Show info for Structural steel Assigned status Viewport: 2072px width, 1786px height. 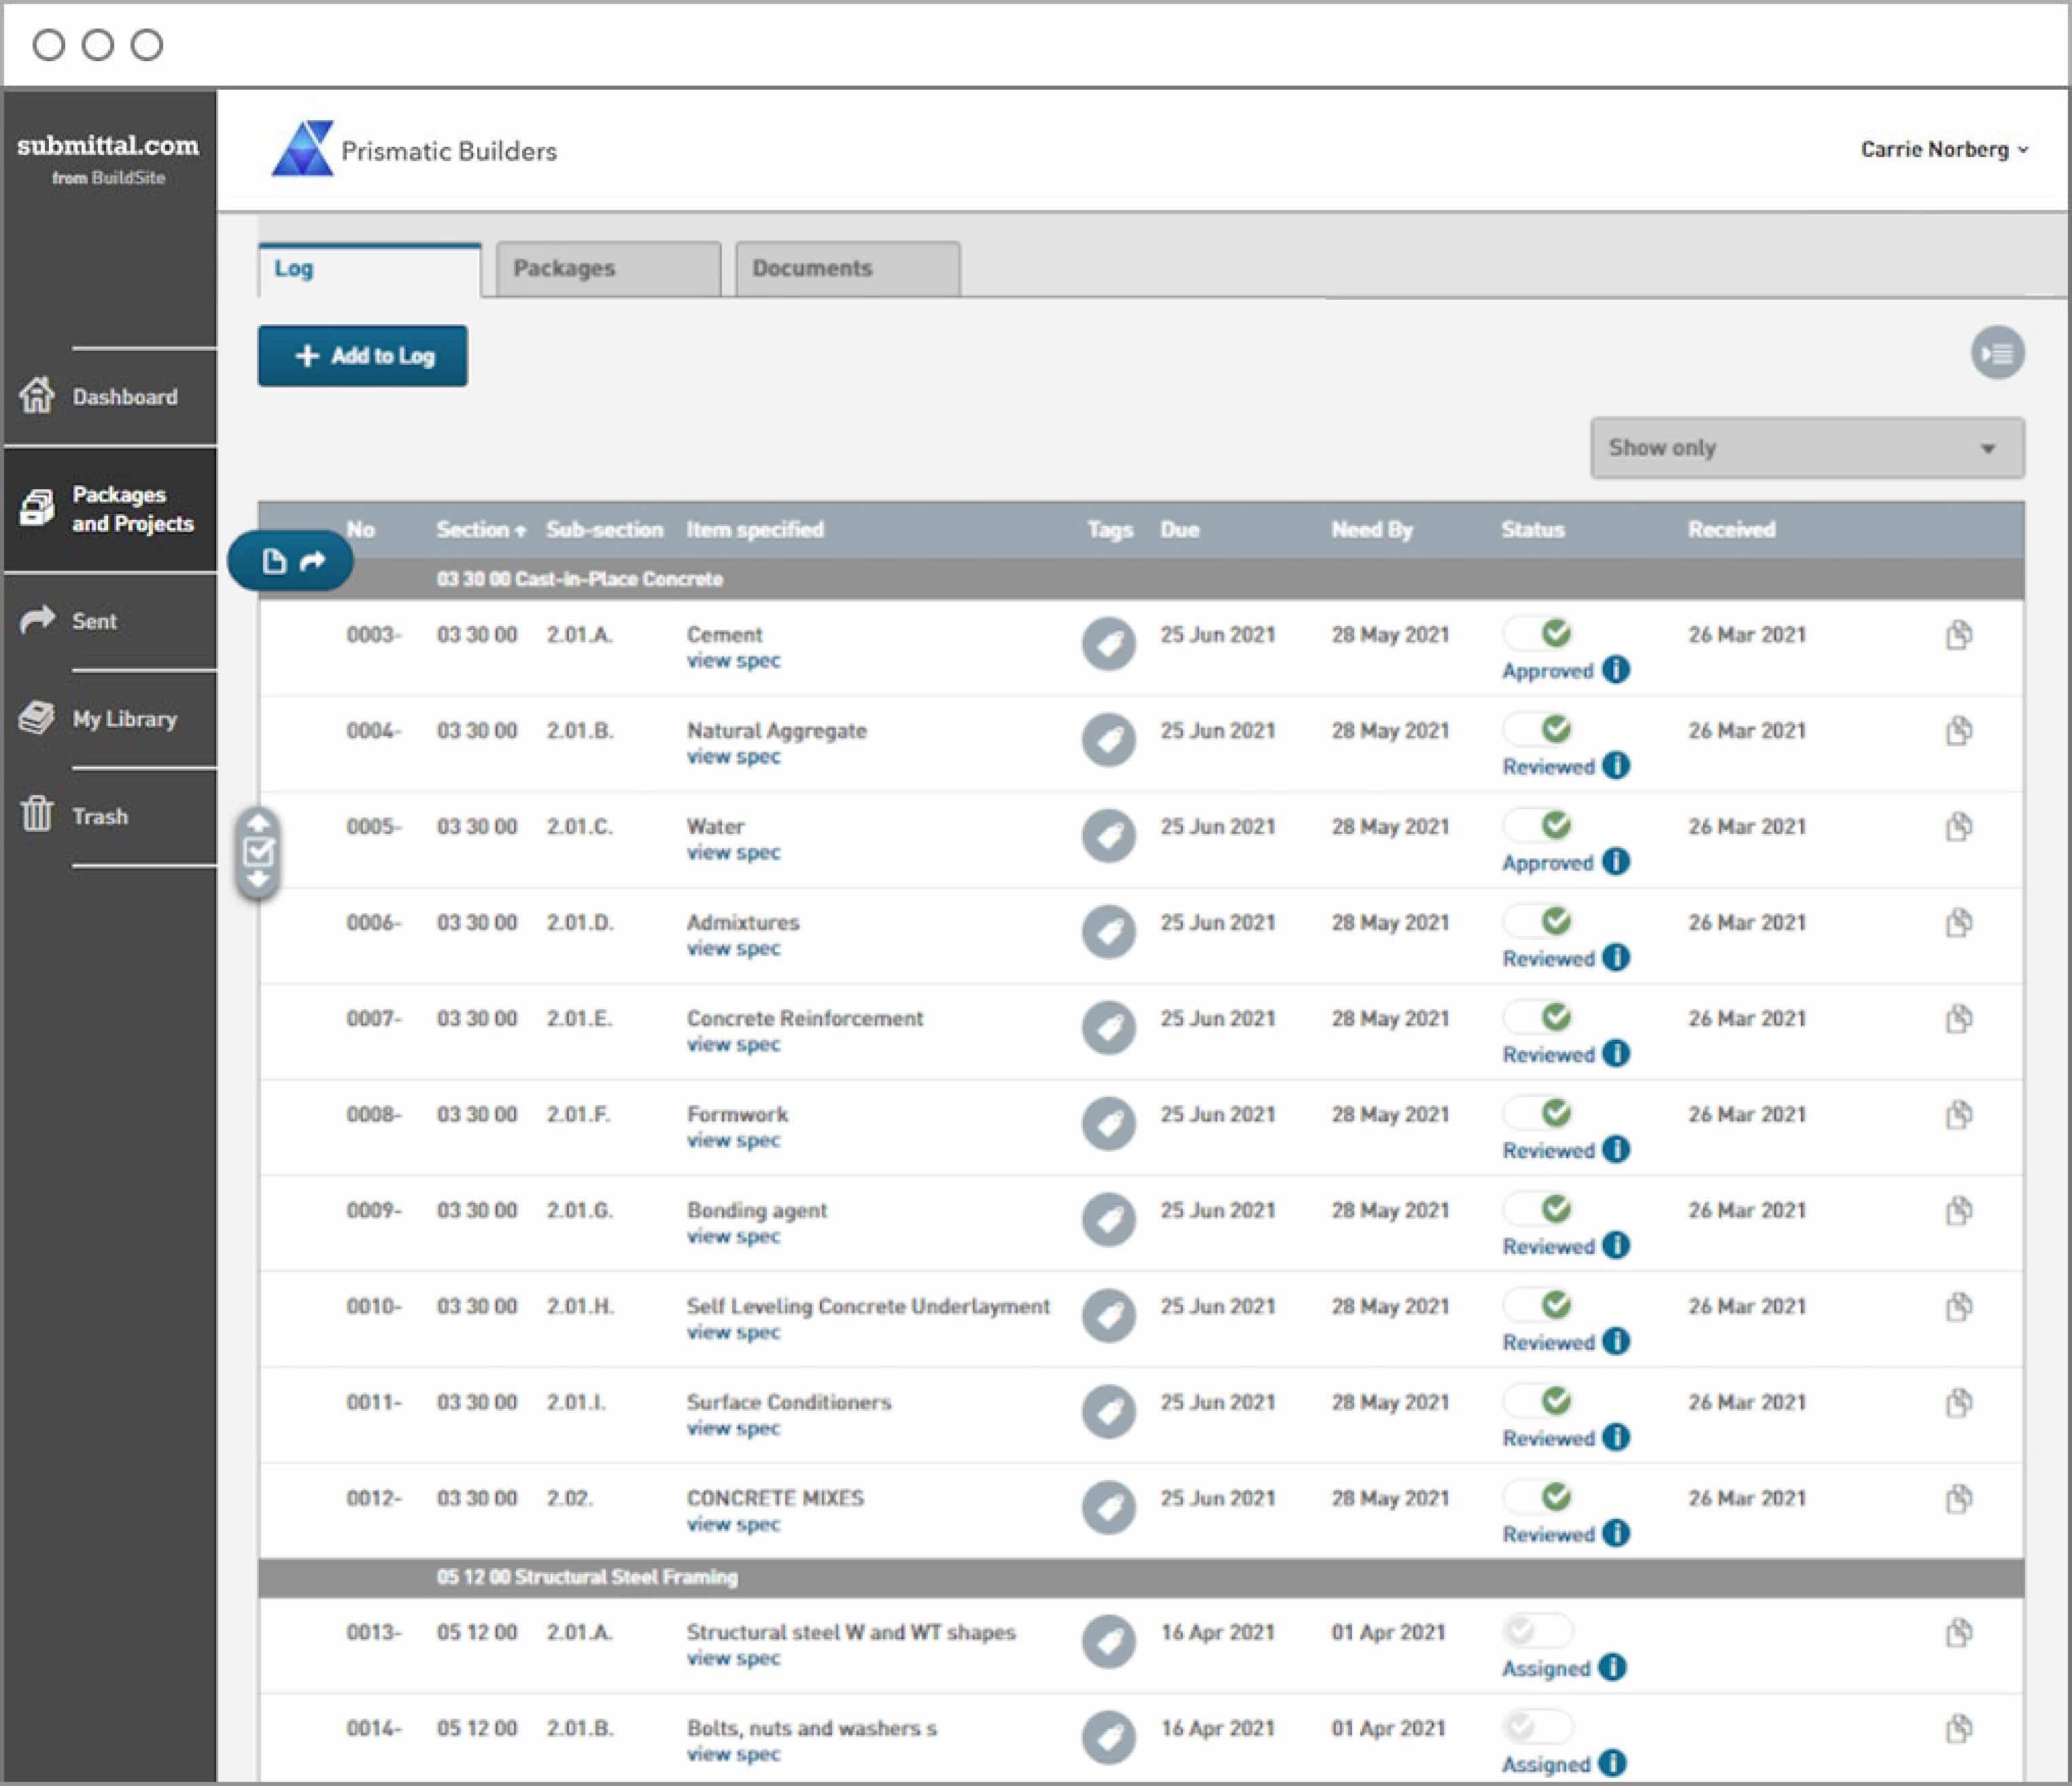tap(1612, 1668)
